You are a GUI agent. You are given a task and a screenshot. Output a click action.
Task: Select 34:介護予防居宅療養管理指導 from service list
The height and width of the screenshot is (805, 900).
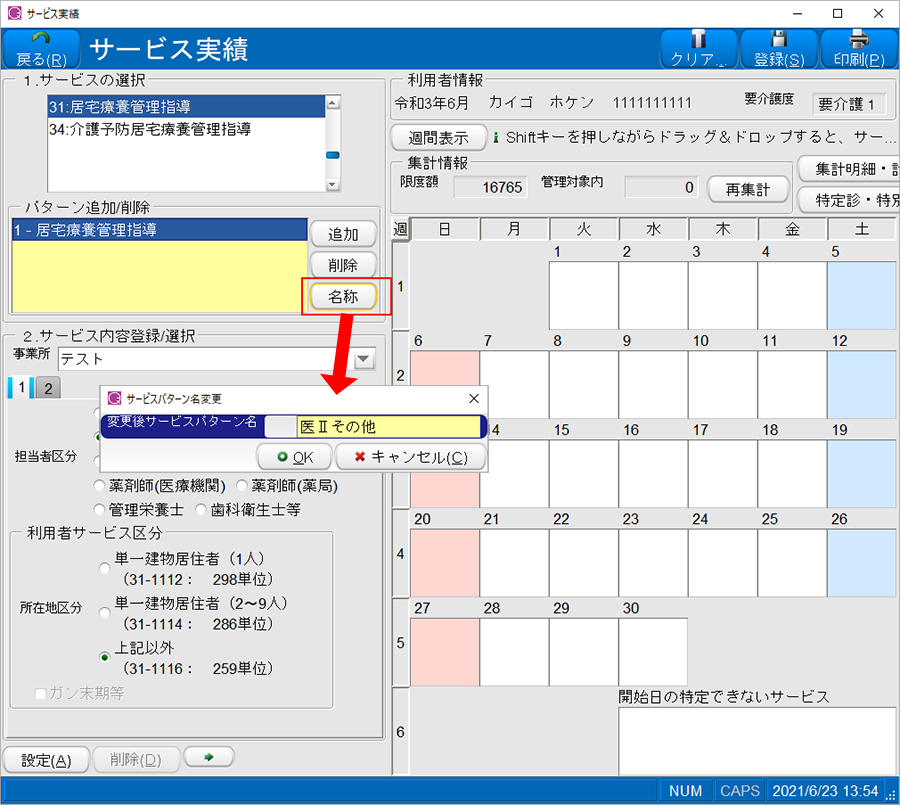[x=150, y=129]
